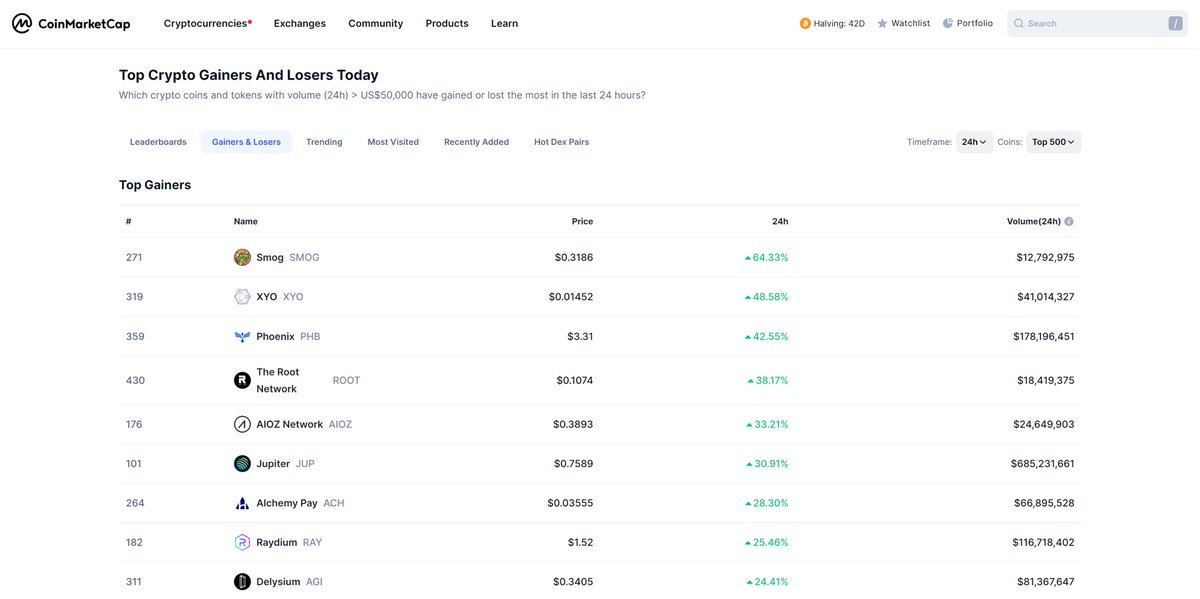This screenshot has width=1200, height=599.
Task: Click the Phoenix coin logo
Action: 242,337
